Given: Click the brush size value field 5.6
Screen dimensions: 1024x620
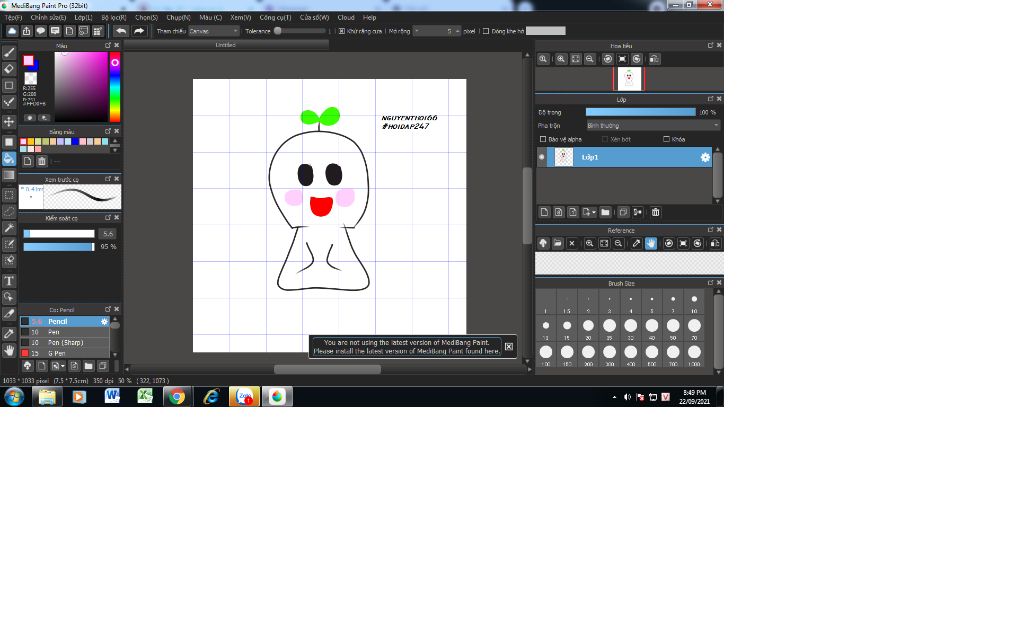Looking at the screenshot, I should 108,234.
